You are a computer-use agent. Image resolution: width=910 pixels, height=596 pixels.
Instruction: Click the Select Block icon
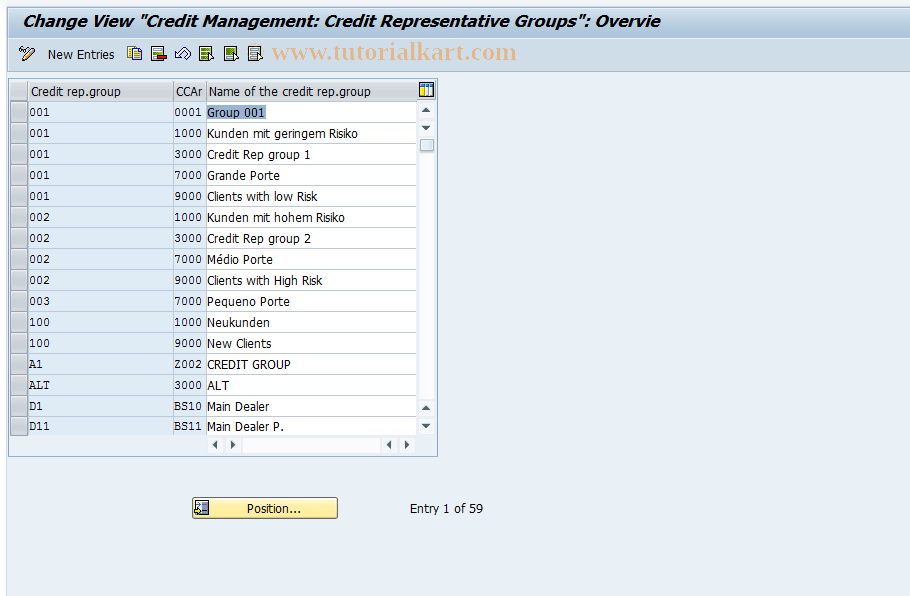click(231, 54)
